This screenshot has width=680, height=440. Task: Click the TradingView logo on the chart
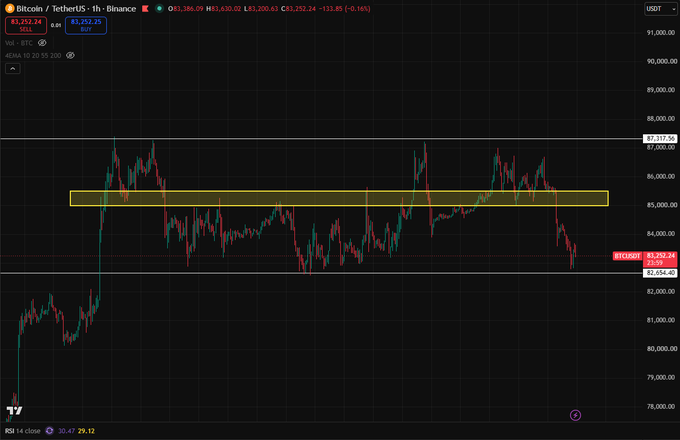14,410
